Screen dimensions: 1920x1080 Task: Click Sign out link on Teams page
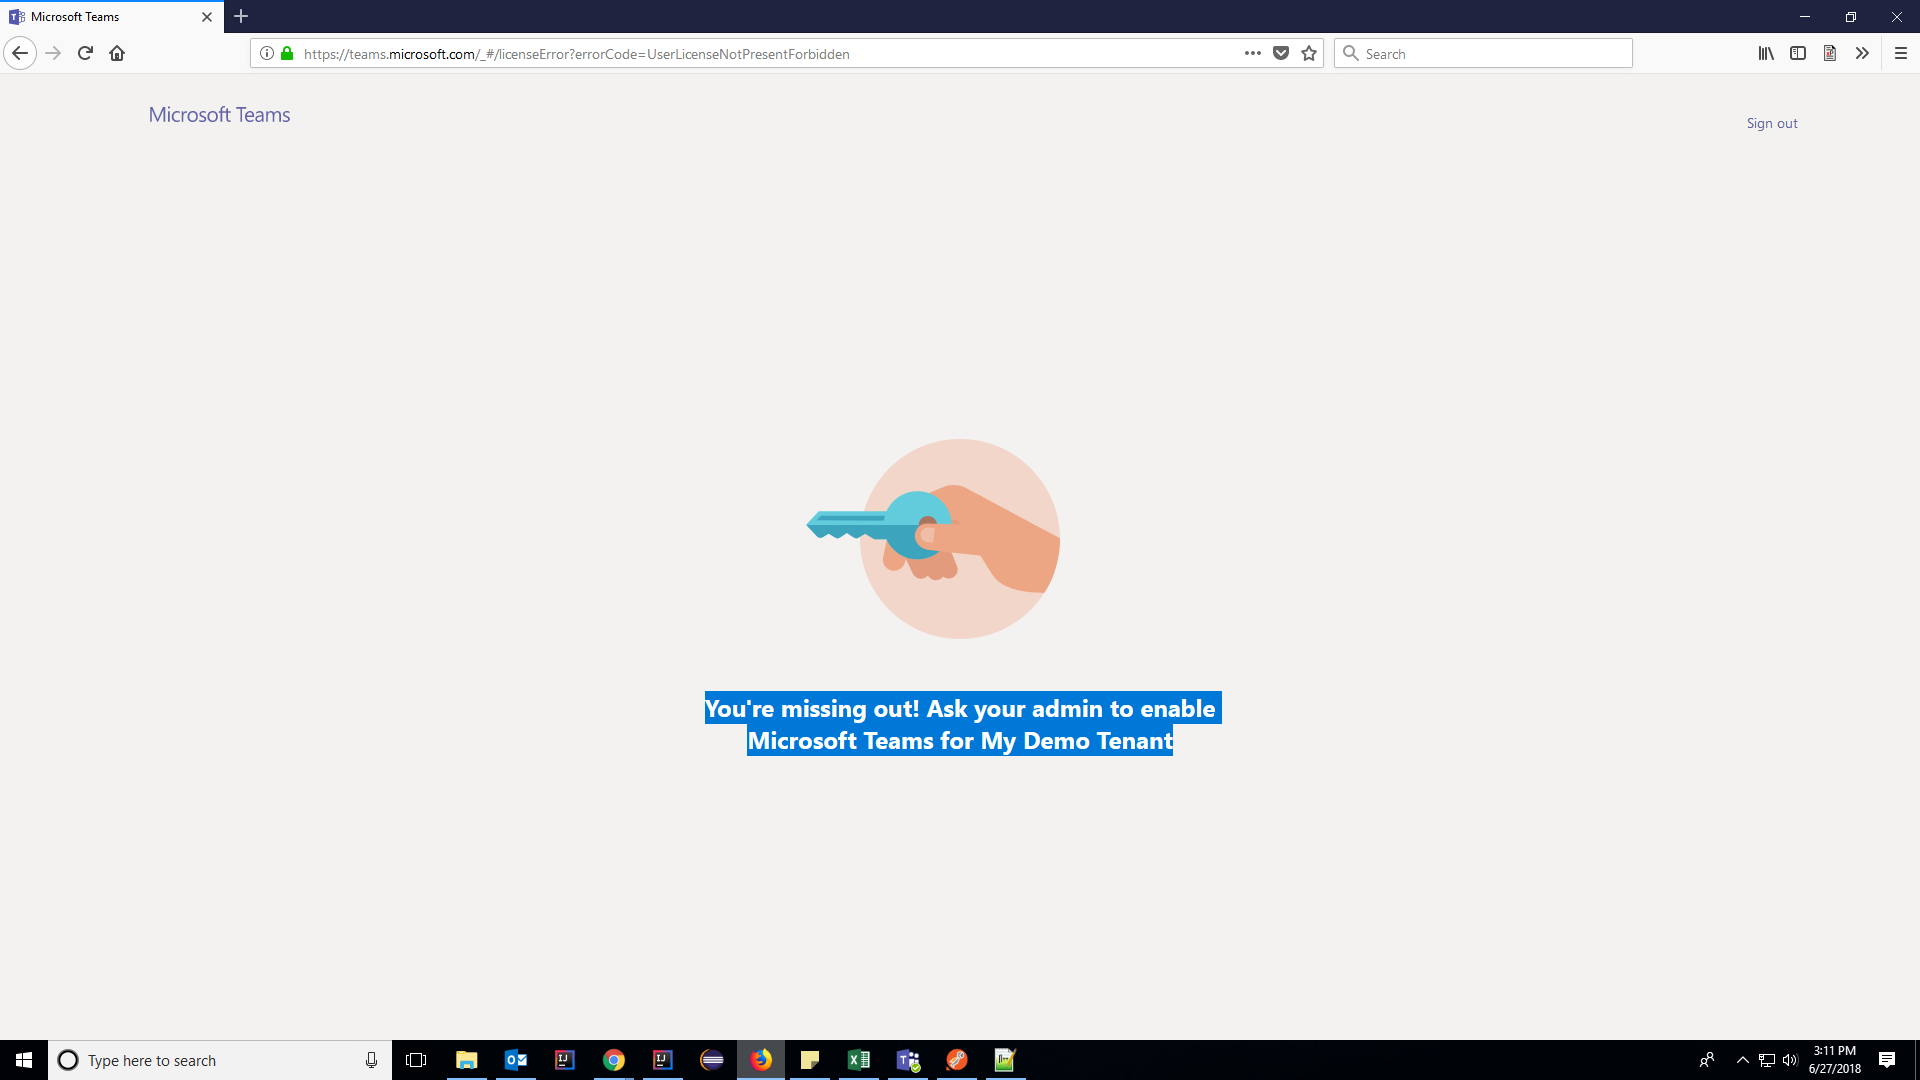[x=1772, y=123]
